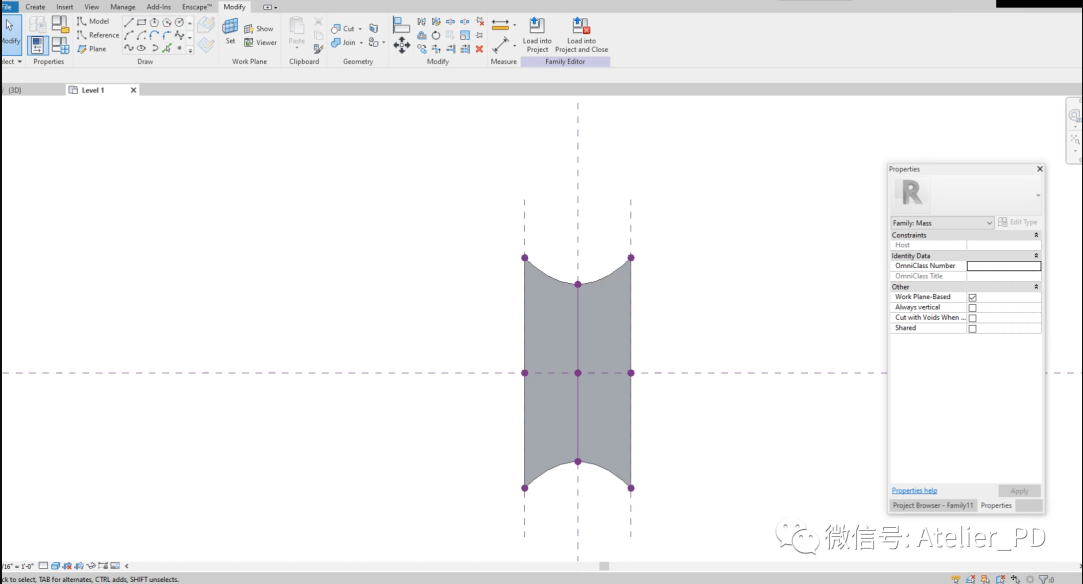Viewport: 1083px width, 584px height.
Task: Toggle Work Plane-Based checkbox
Action: pyautogui.click(x=972, y=298)
